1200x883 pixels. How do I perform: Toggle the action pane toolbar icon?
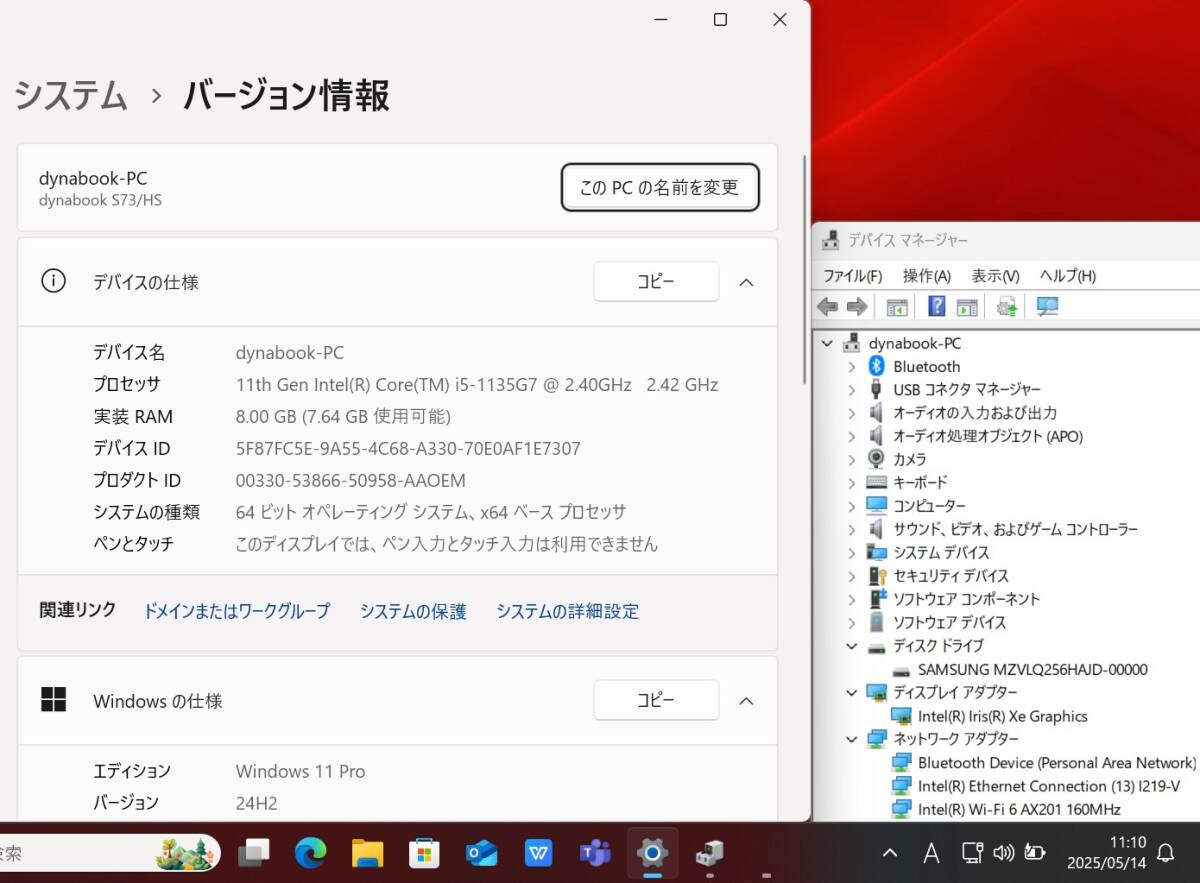coord(967,307)
